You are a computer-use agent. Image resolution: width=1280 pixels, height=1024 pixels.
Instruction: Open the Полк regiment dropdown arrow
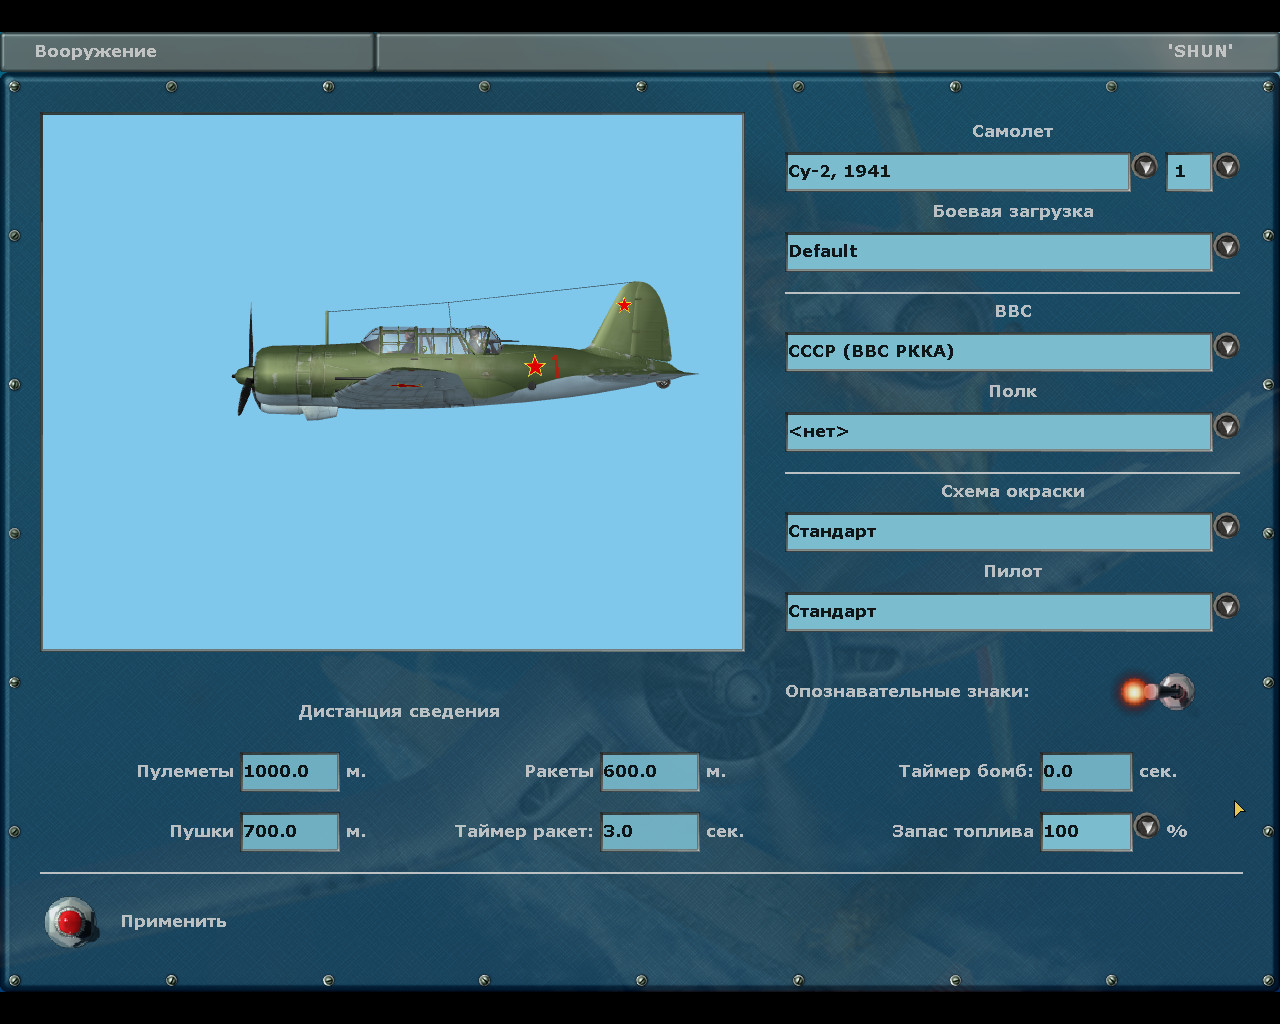click(1226, 427)
